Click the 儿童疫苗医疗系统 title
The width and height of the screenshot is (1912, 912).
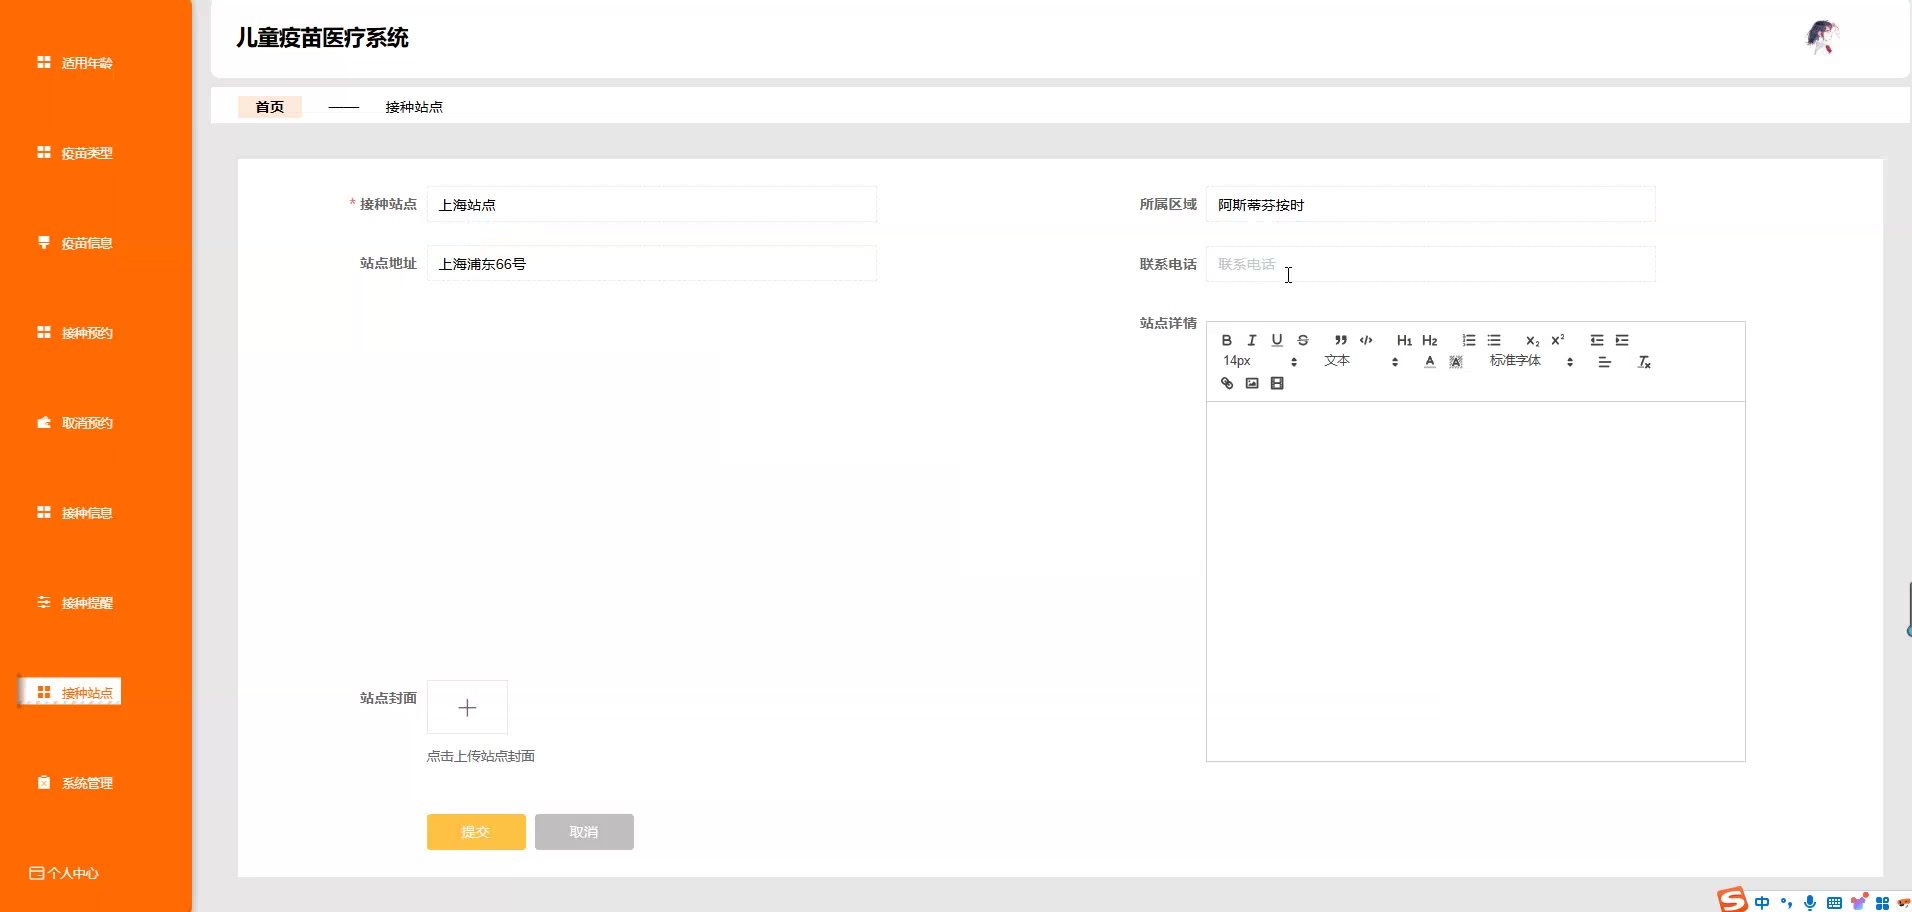tap(322, 38)
